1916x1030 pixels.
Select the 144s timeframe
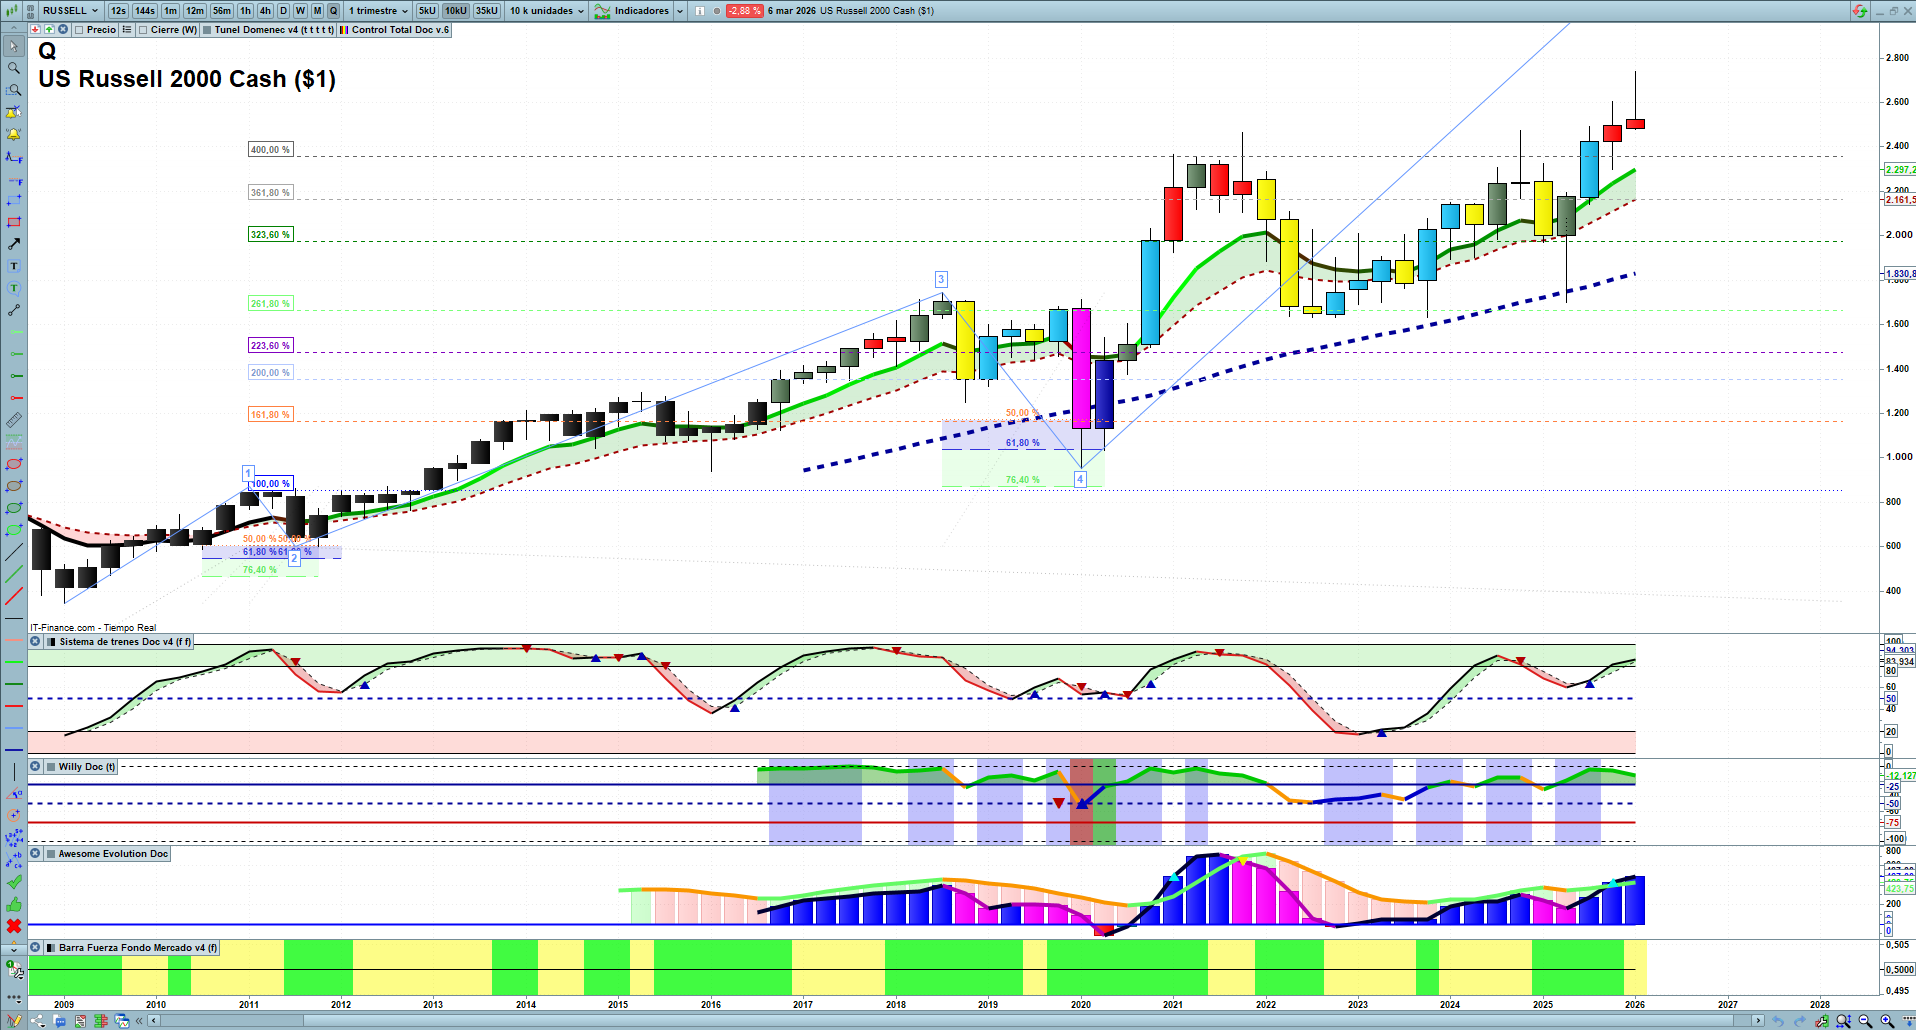coord(145,11)
